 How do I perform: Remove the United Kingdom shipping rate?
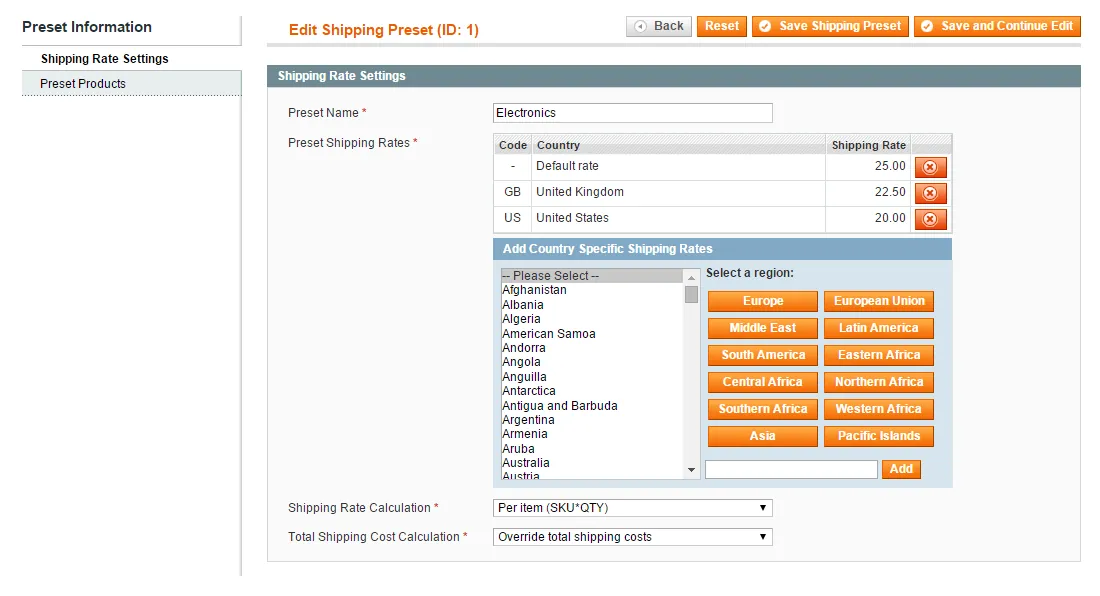pos(930,193)
